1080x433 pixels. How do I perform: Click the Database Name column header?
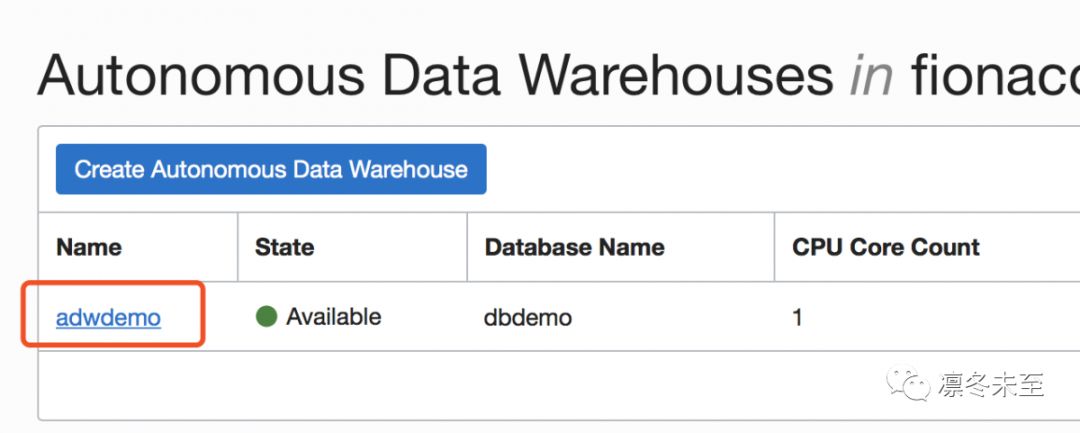pos(574,247)
